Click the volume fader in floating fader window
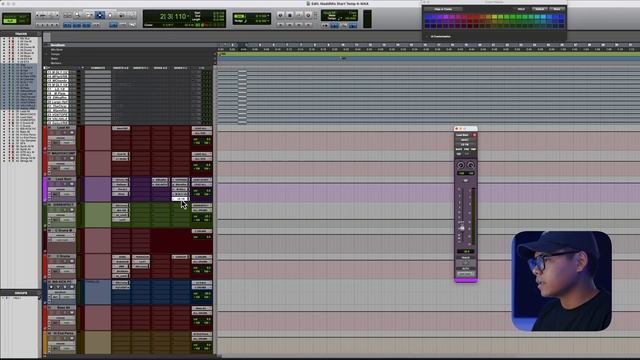Image resolution: width=640 pixels, height=360 pixels. point(462,228)
